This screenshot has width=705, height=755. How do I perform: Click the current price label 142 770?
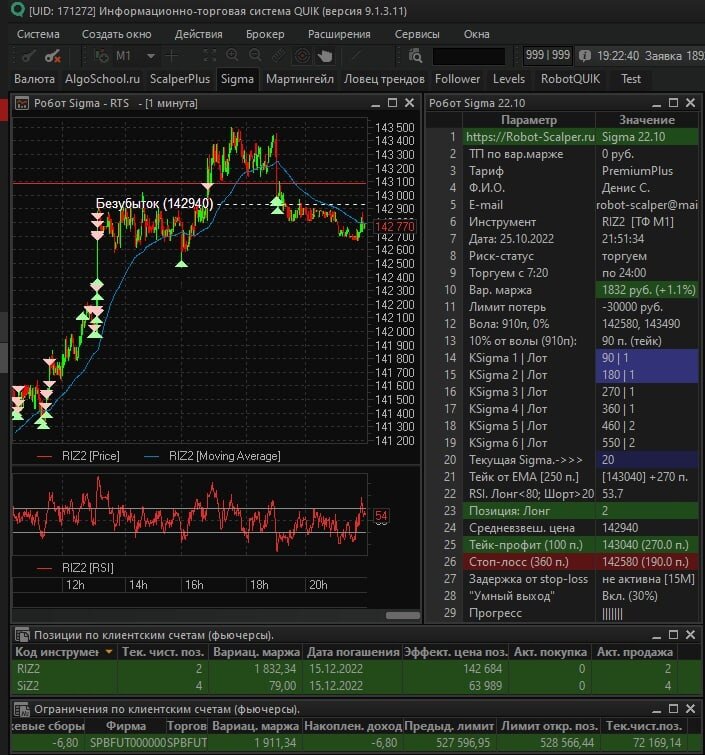click(x=394, y=227)
